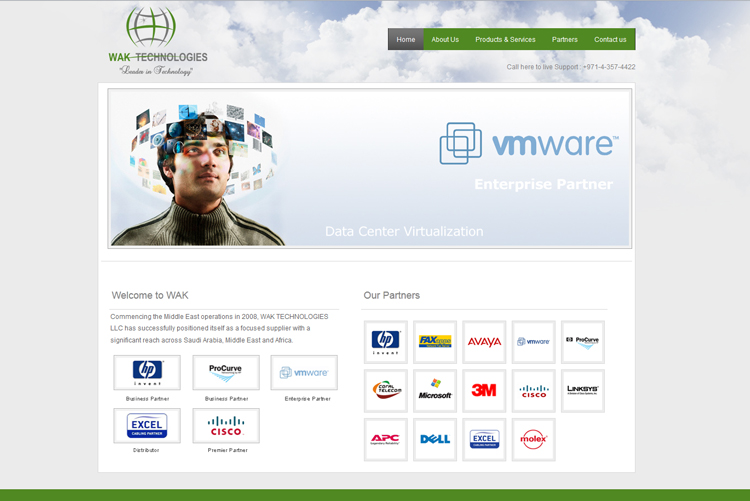
Task: Open the HP Business Partner logo
Action: tap(147, 373)
